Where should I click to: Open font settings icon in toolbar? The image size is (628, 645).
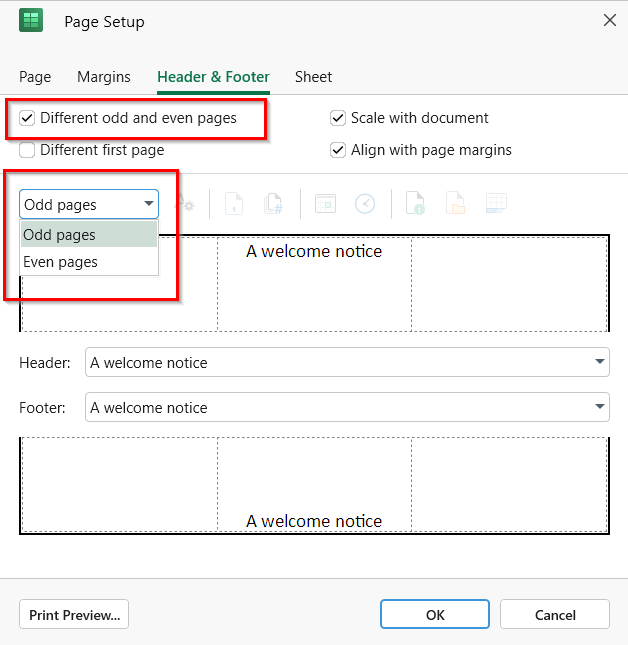click(185, 203)
